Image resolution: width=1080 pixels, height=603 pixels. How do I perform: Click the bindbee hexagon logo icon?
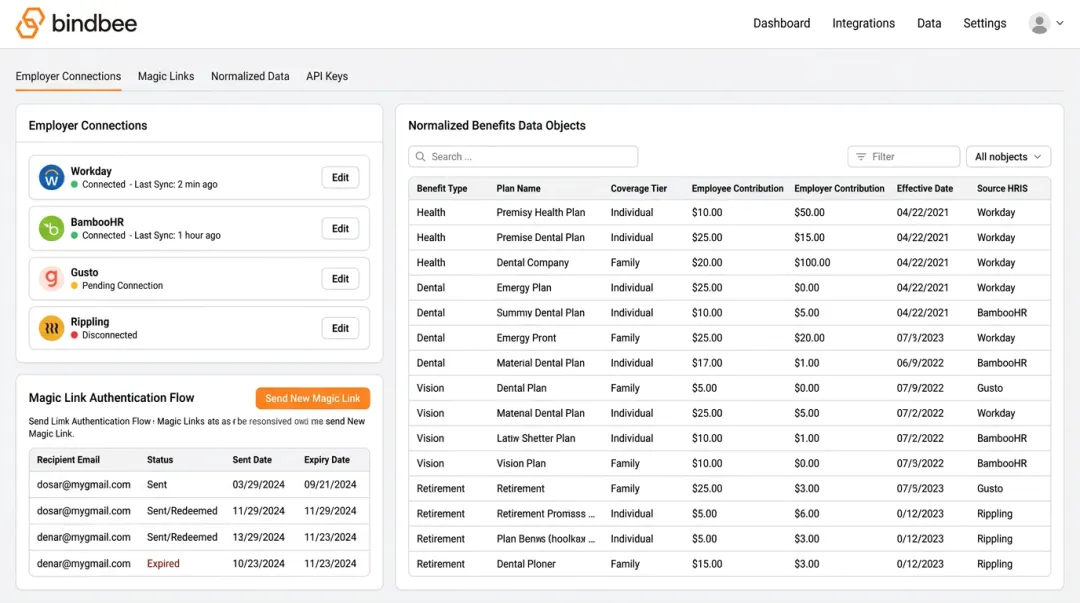click(30, 23)
